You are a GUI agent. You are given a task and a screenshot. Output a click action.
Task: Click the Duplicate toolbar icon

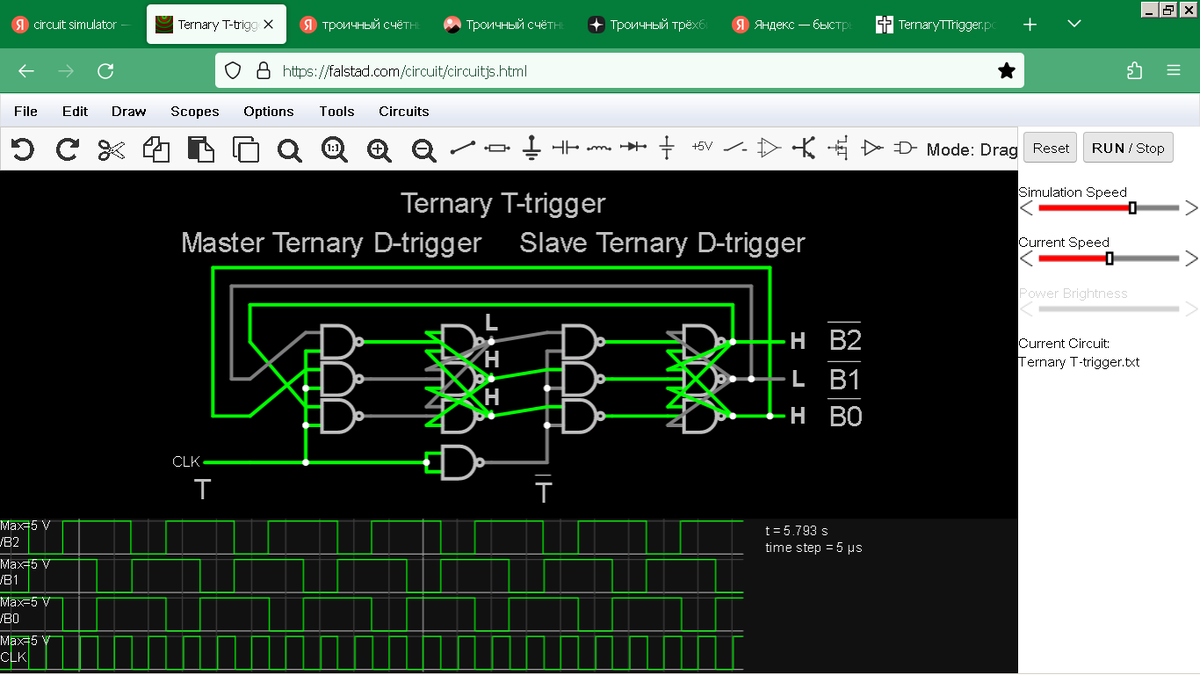[x=245, y=149]
